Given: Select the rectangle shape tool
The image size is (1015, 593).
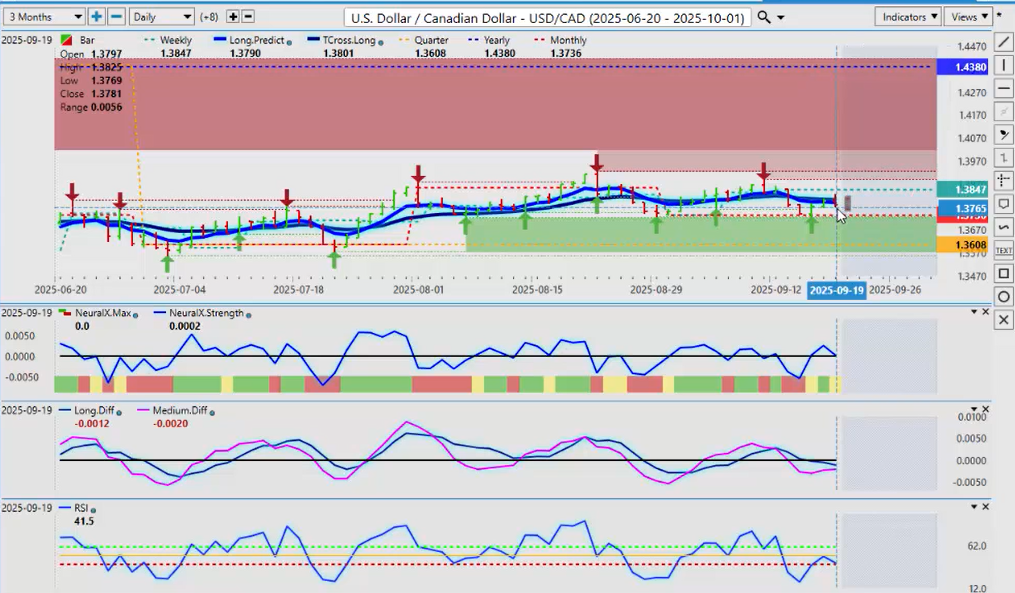Looking at the screenshot, I should pos(1003,273).
